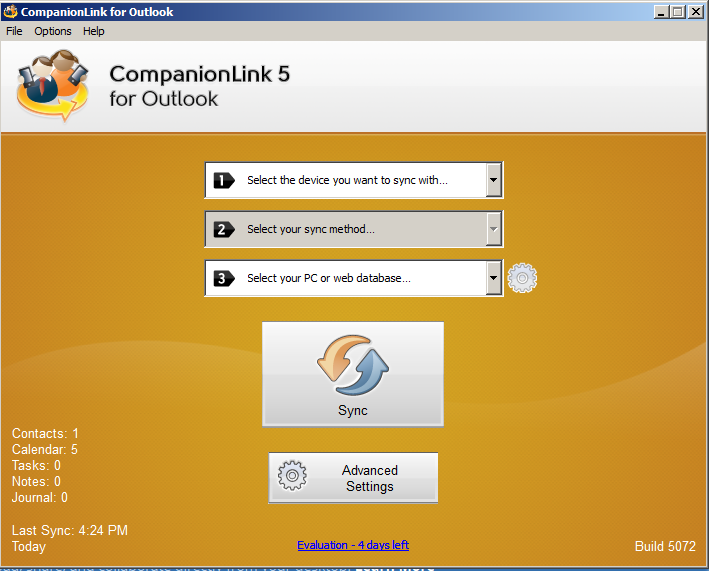Image resolution: width=709 pixels, height=576 pixels.
Task: Click the 'Tasks: 0' count
Action: tap(36, 465)
